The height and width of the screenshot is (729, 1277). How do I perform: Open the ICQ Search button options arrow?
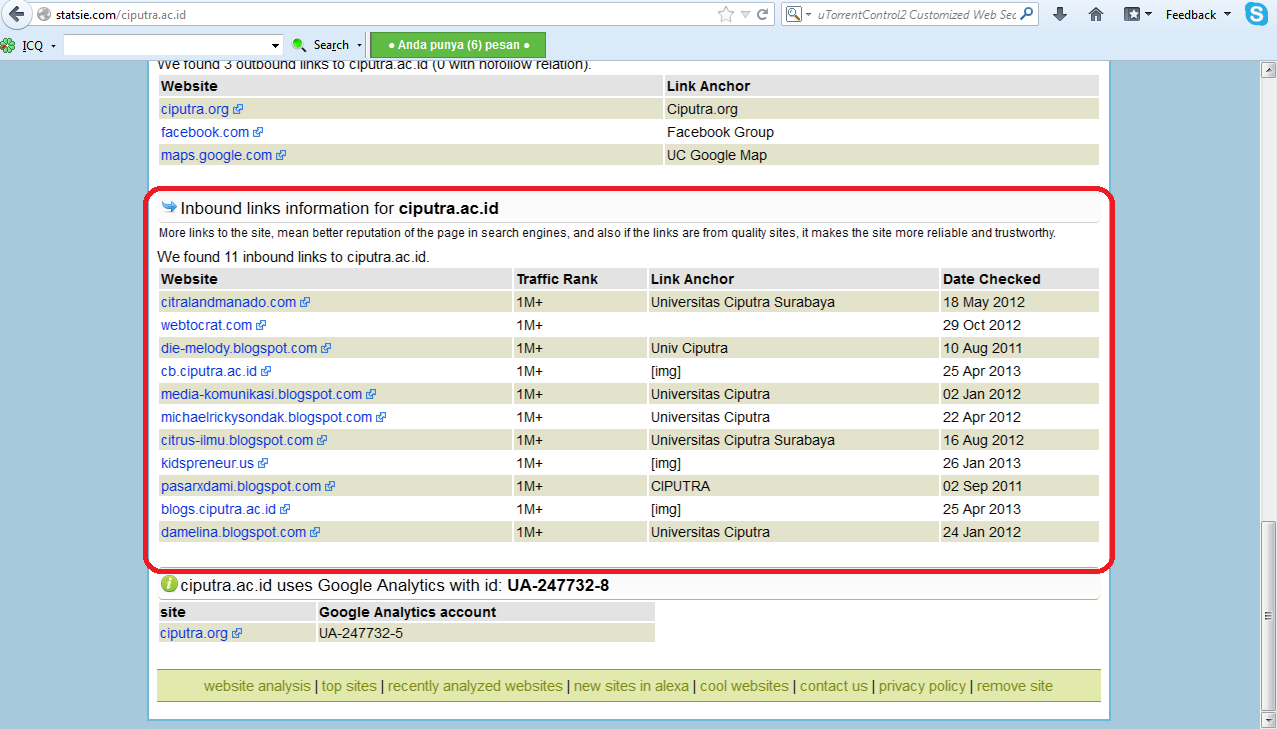click(x=359, y=45)
